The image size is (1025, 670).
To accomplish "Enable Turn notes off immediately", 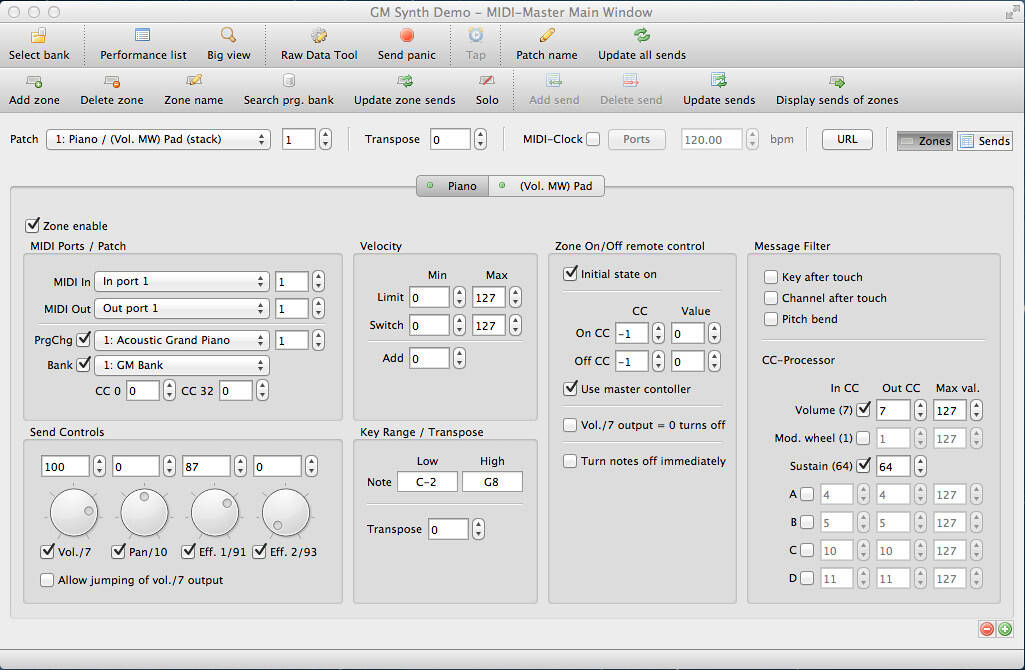I will pyautogui.click(x=570, y=461).
